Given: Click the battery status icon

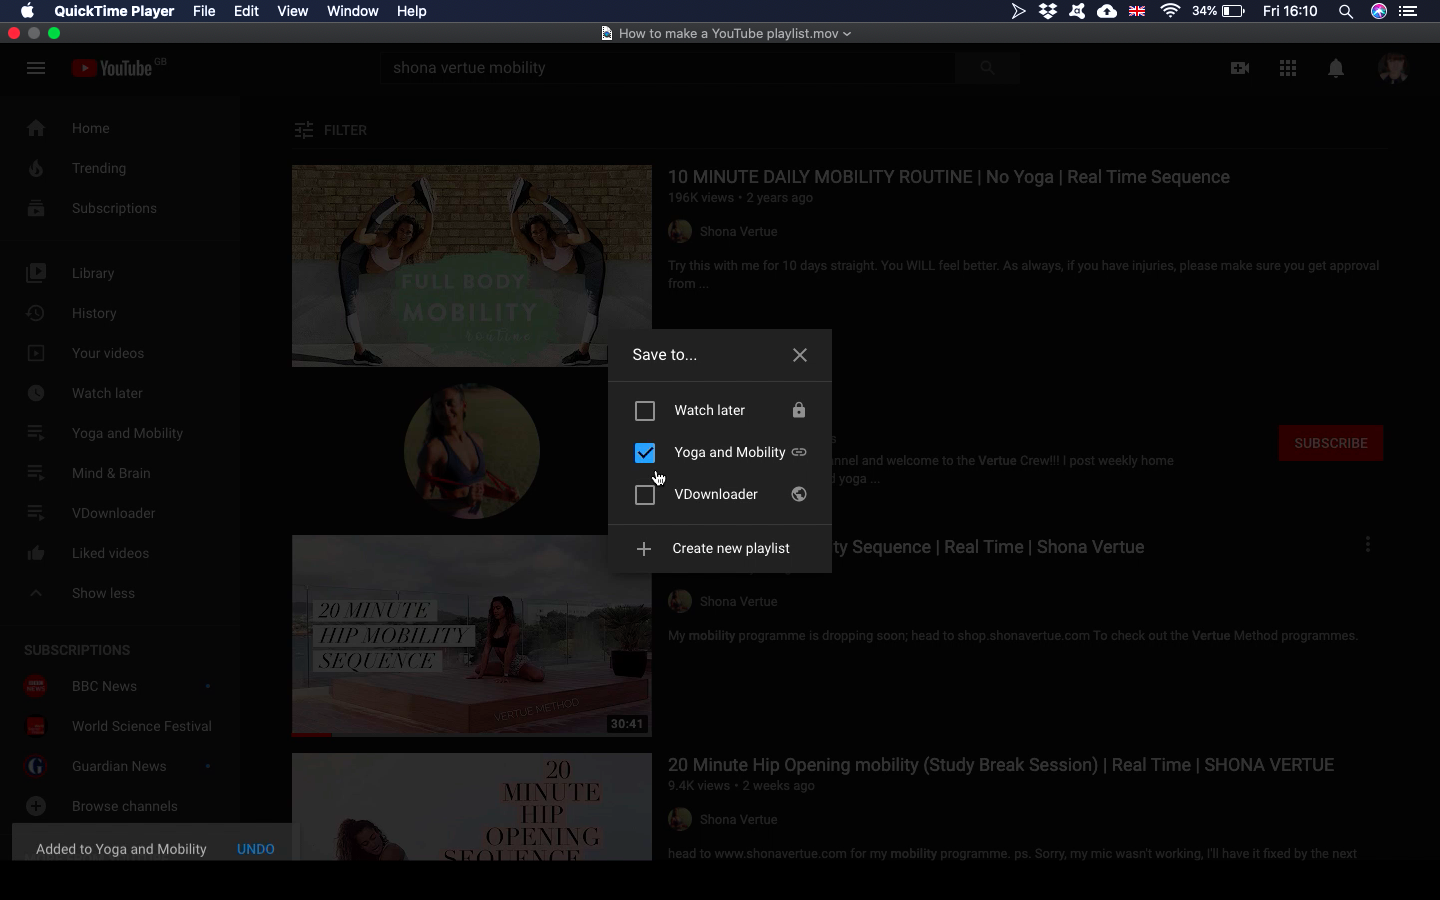Looking at the screenshot, I should click(x=1233, y=11).
